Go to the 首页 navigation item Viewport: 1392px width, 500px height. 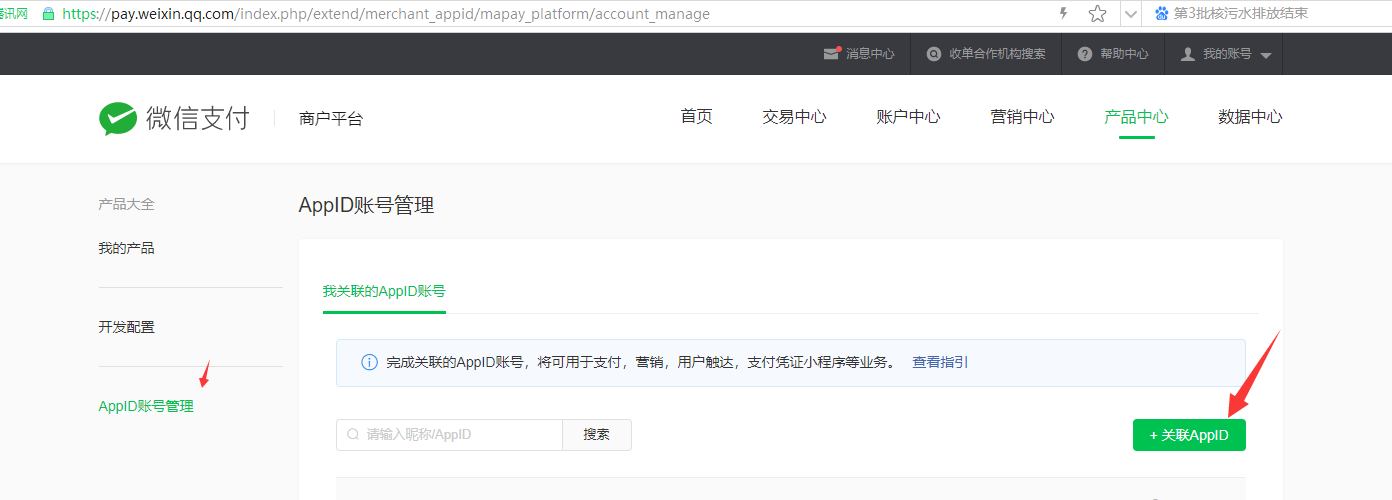point(696,117)
